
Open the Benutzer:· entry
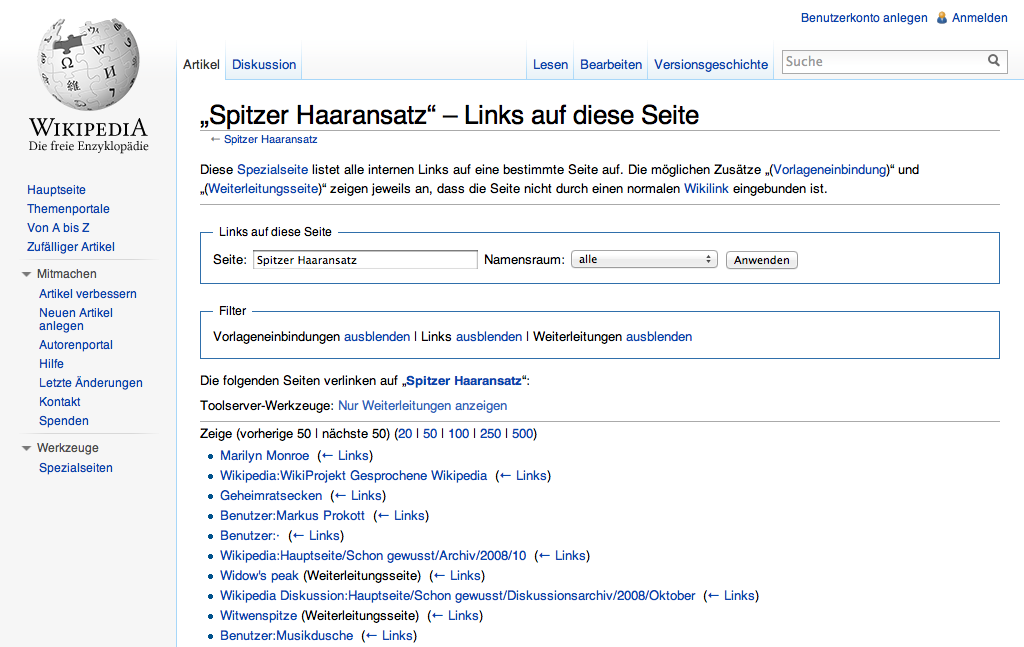[x=249, y=536]
